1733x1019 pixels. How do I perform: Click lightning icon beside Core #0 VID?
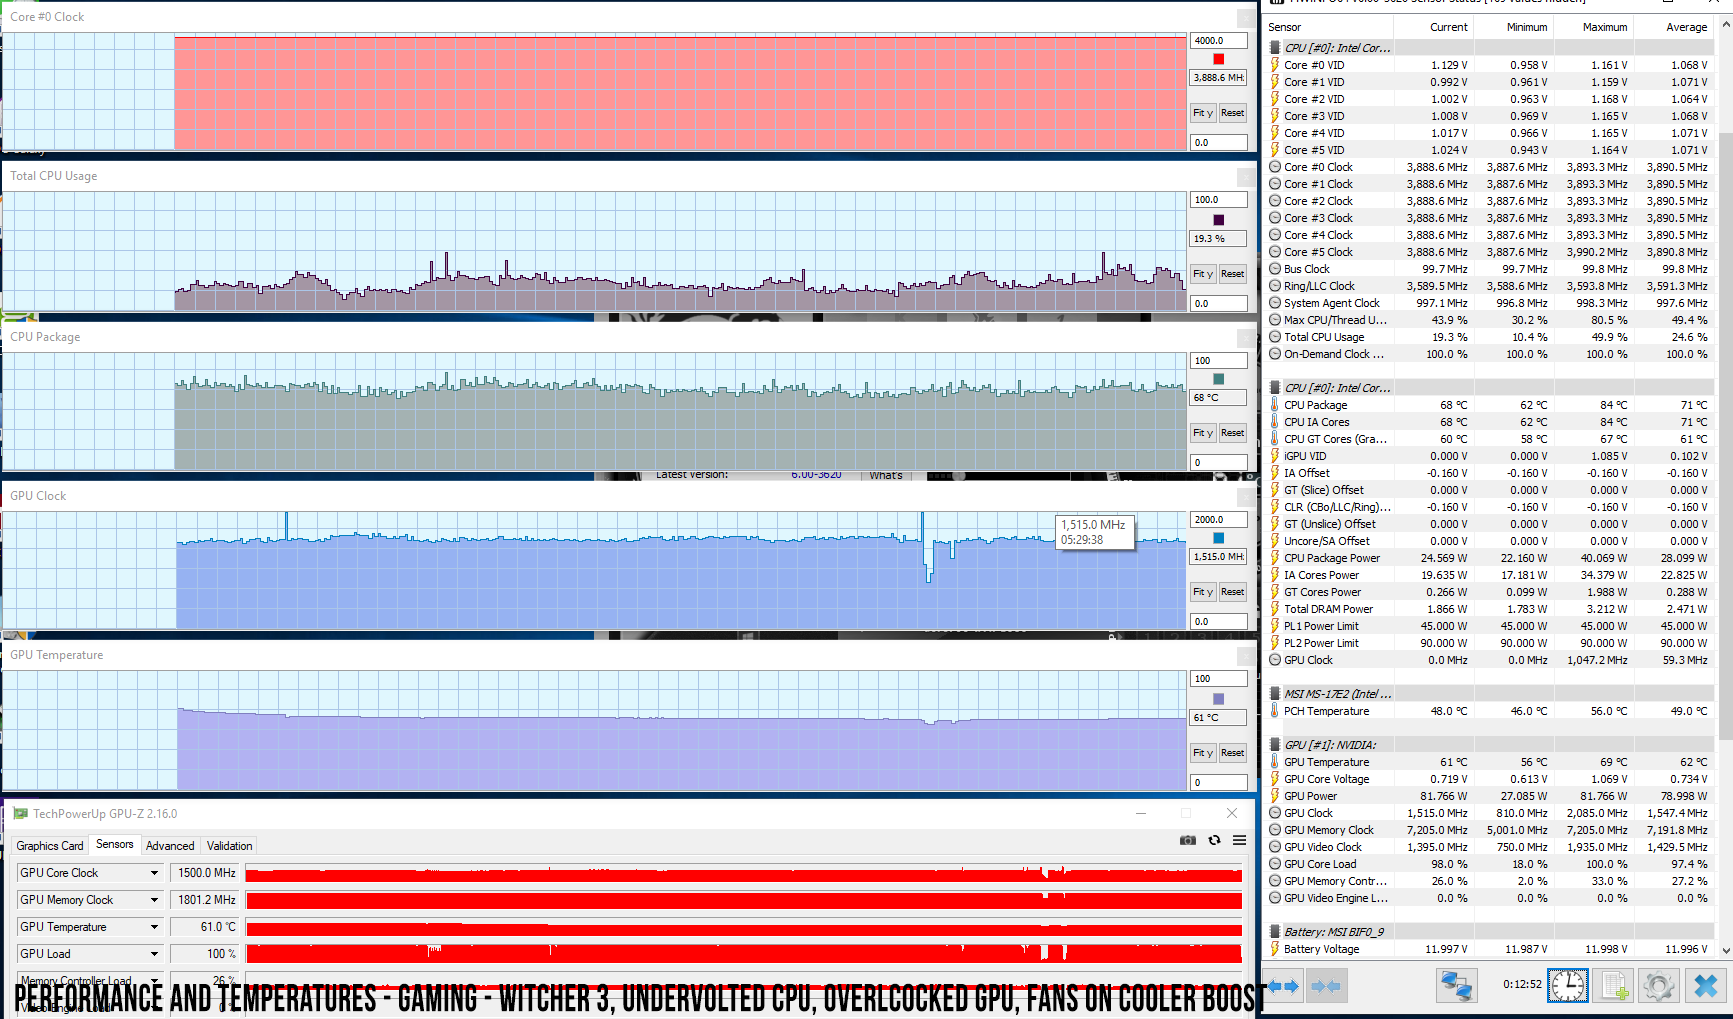click(1275, 65)
